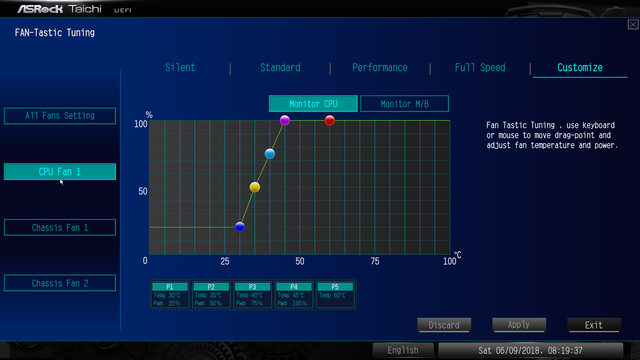Click the red P5 drag-point
This screenshot has width=640, height=360.
tap(330, 120)
